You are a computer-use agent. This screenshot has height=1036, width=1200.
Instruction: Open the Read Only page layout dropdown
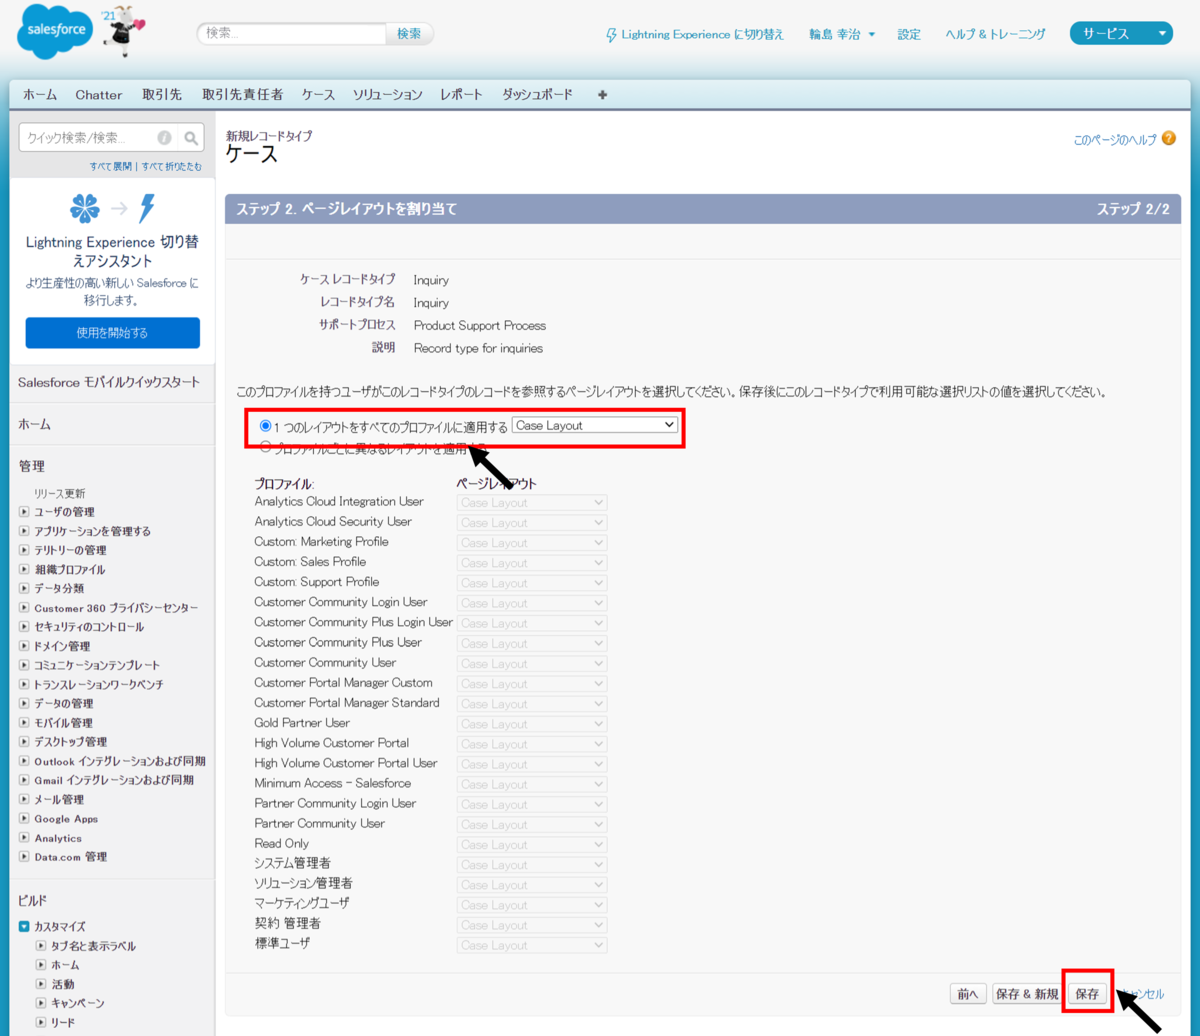532,844
